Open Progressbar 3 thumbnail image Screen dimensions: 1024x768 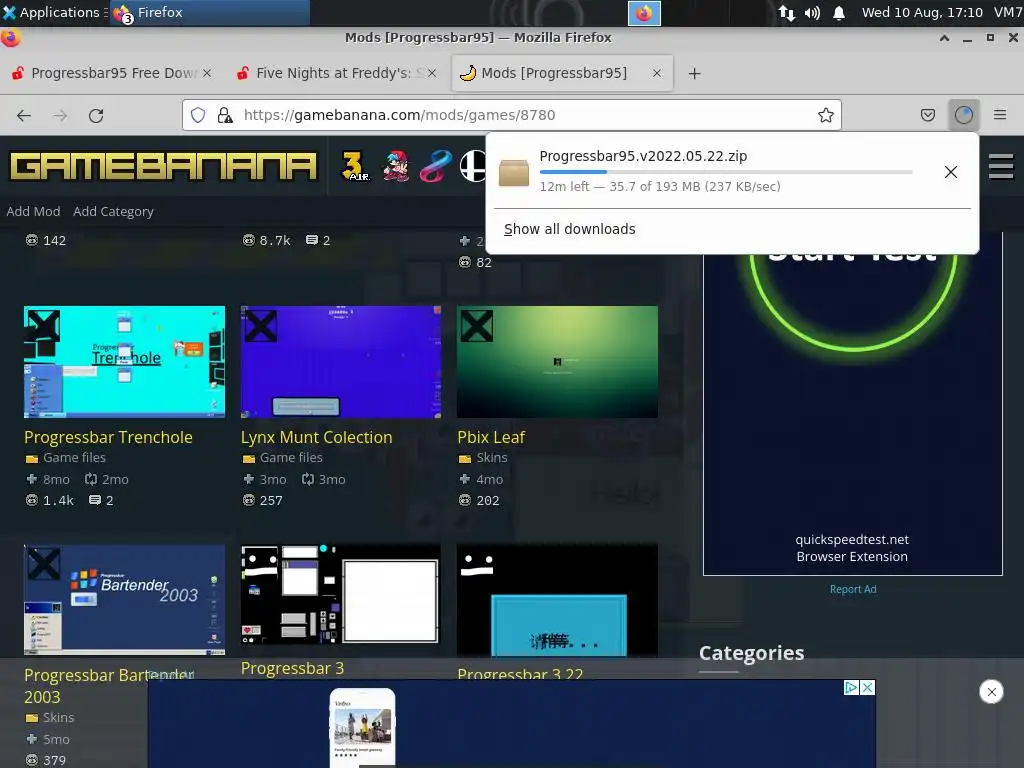click(x=341, y=594)
